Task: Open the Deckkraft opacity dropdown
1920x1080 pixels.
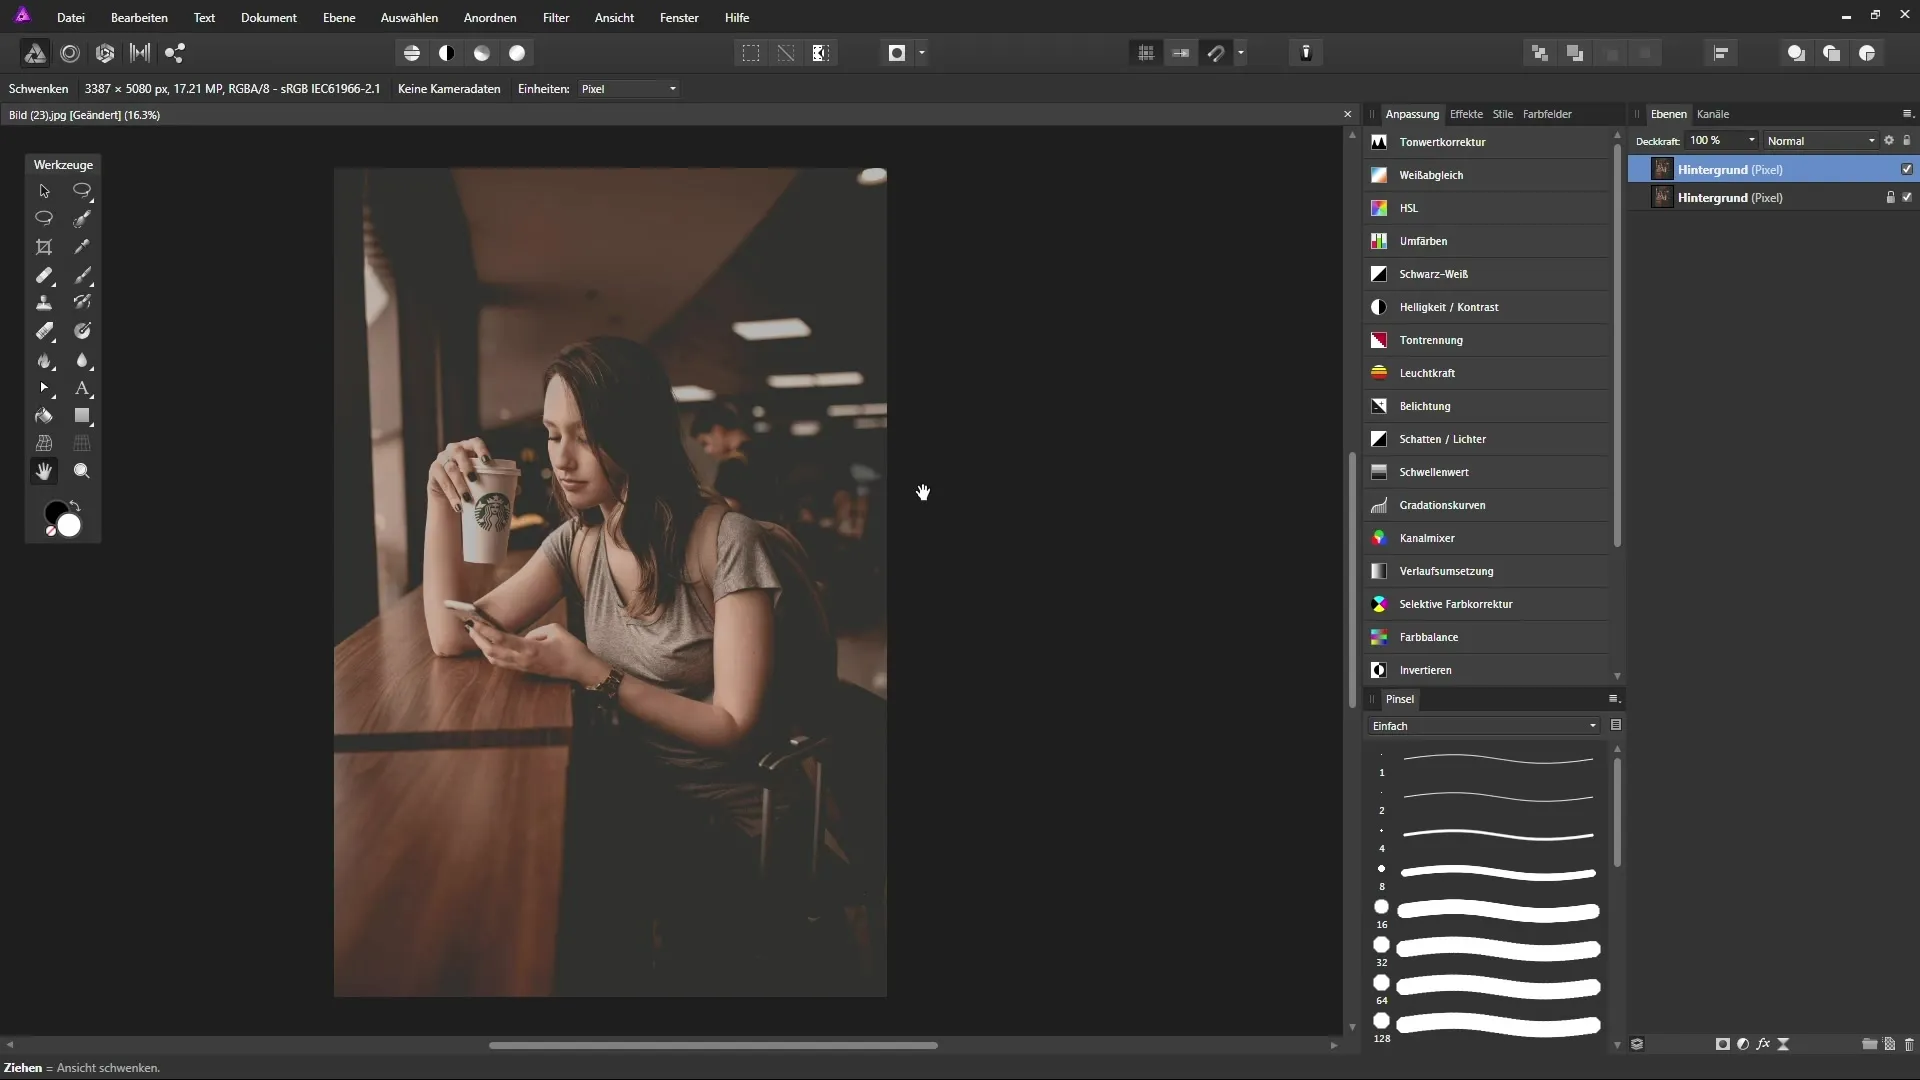Action: (x=1751, y=141)
